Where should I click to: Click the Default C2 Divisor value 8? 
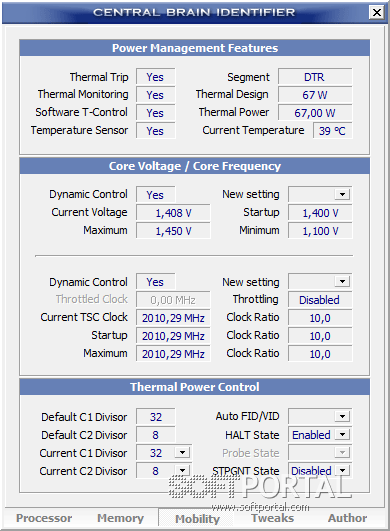[x=155, y=434]
